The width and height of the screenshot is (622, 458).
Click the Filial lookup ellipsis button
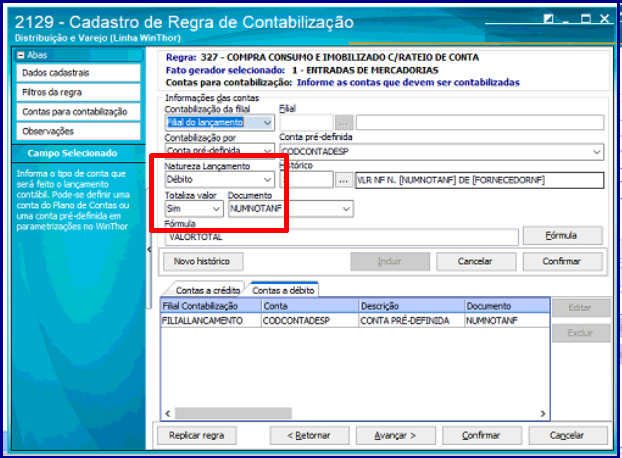tap(344, 123)
